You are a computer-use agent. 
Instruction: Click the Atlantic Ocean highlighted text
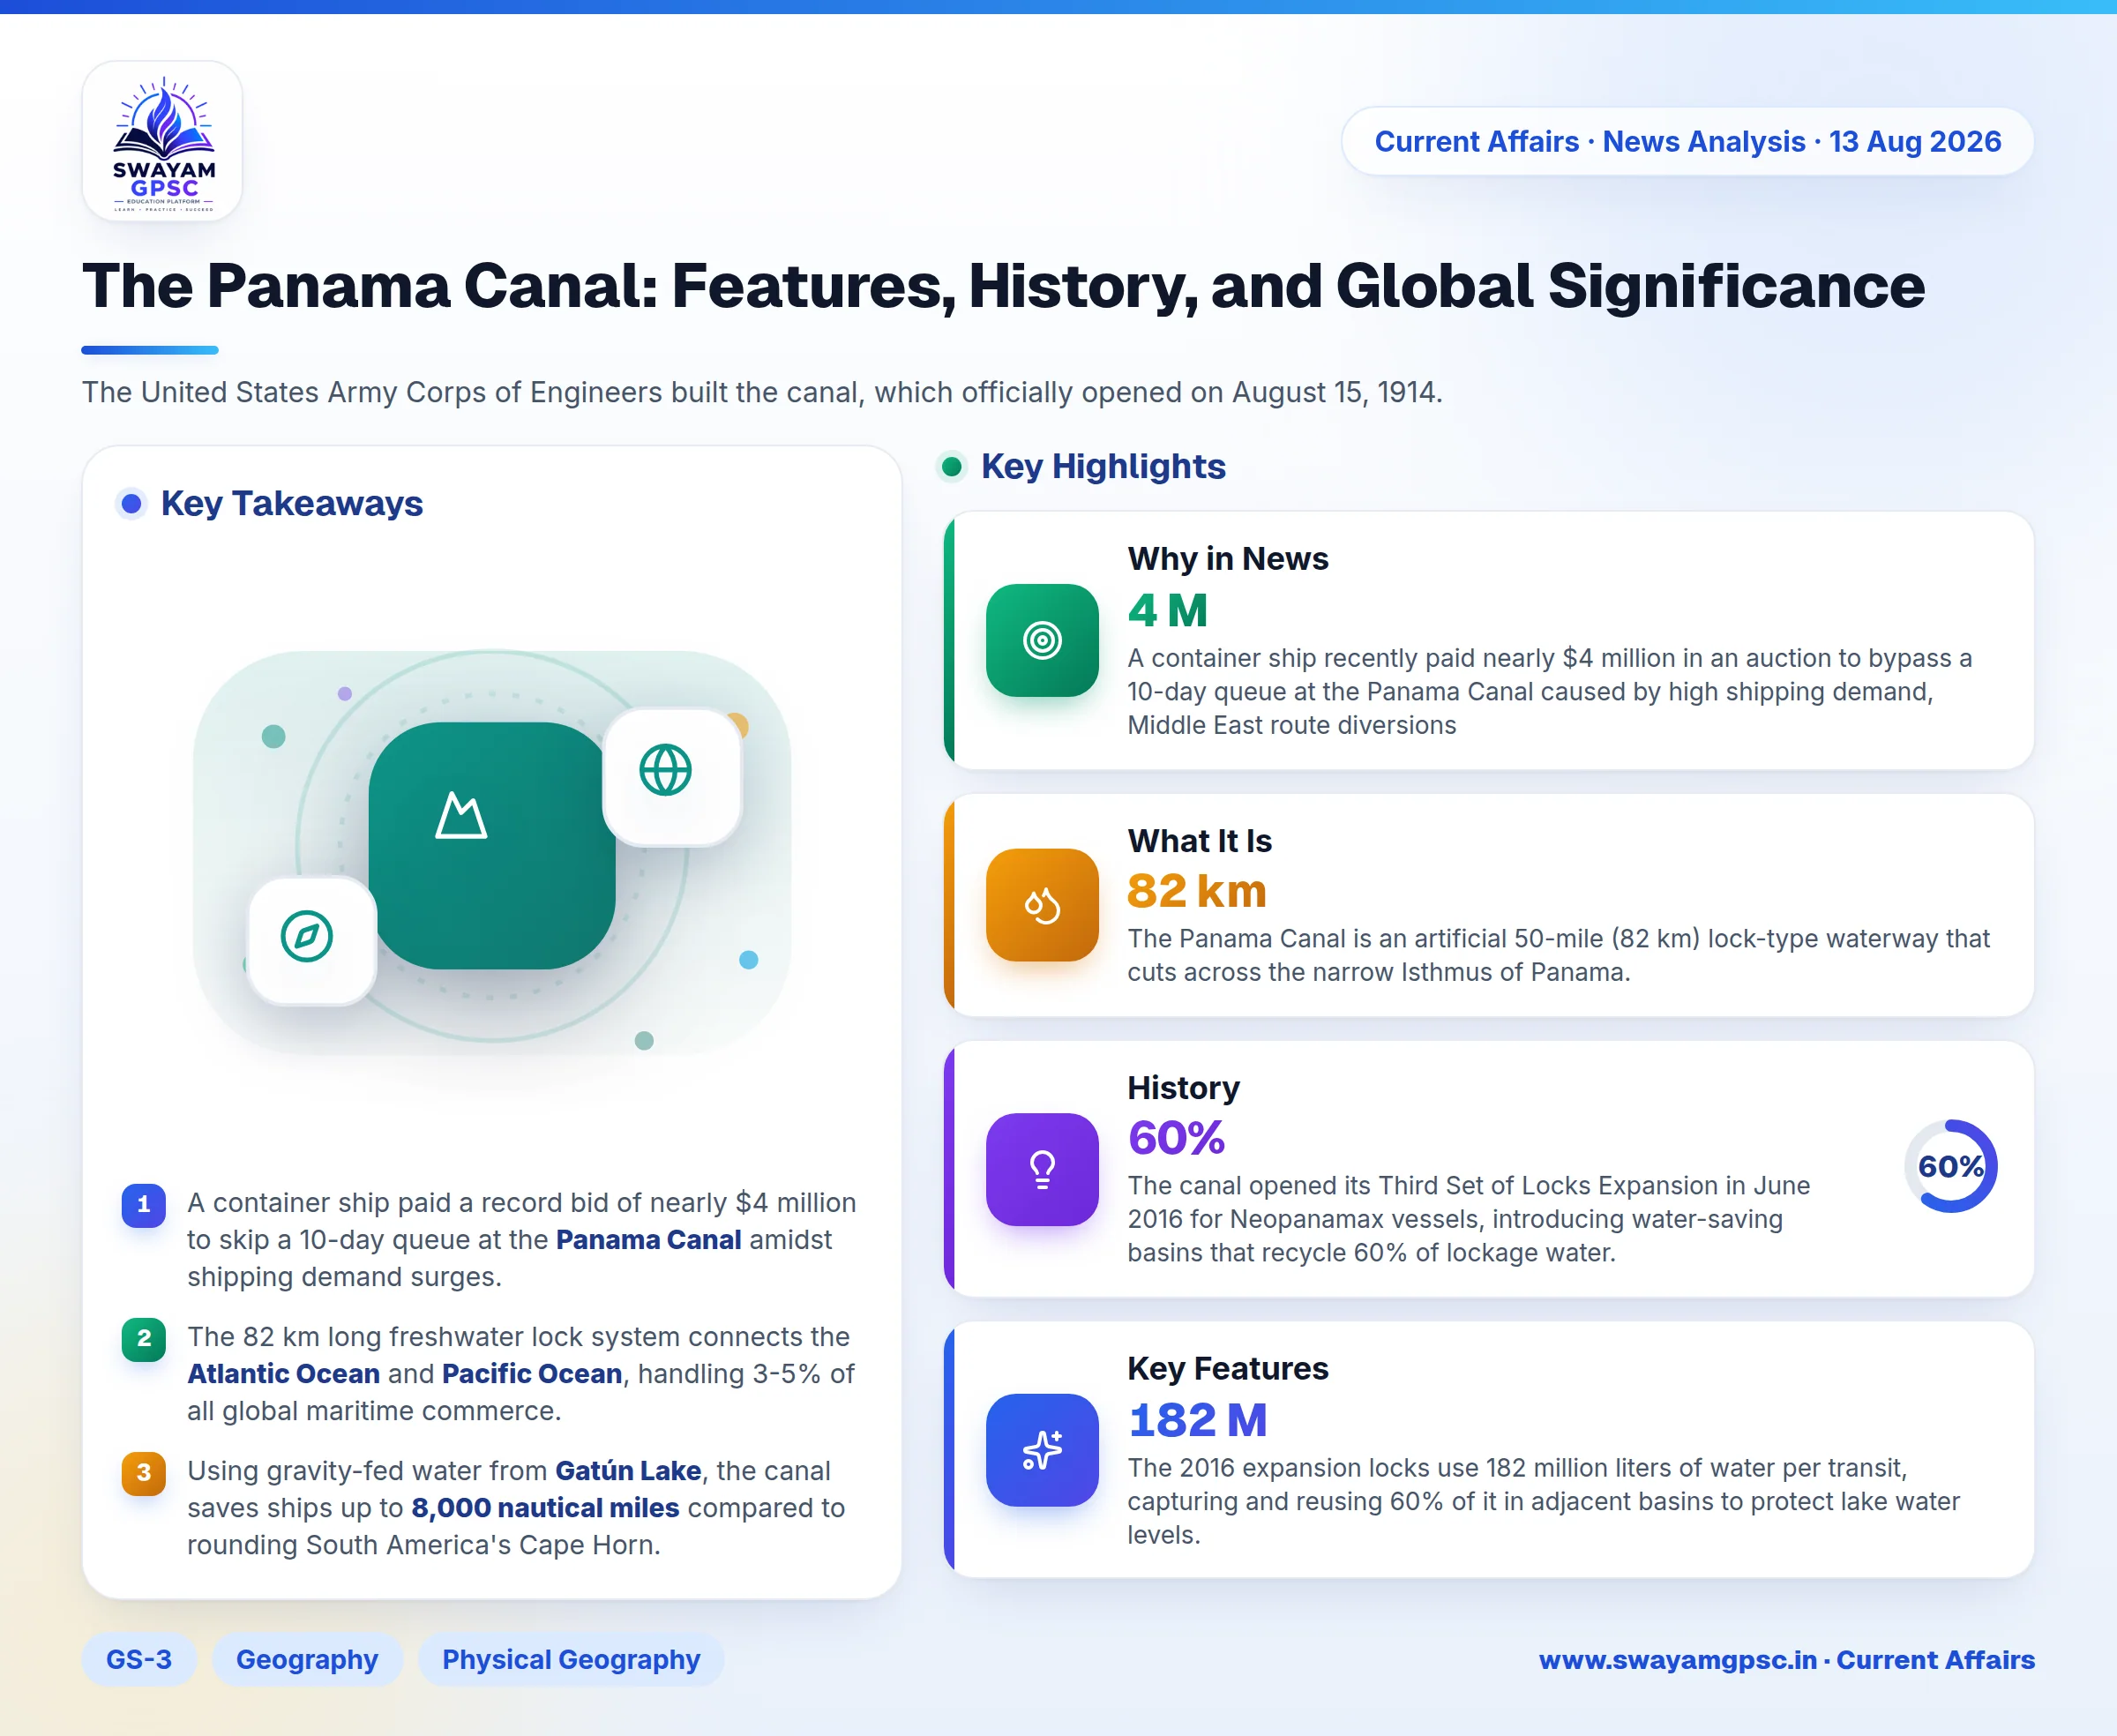[284, 1373]
